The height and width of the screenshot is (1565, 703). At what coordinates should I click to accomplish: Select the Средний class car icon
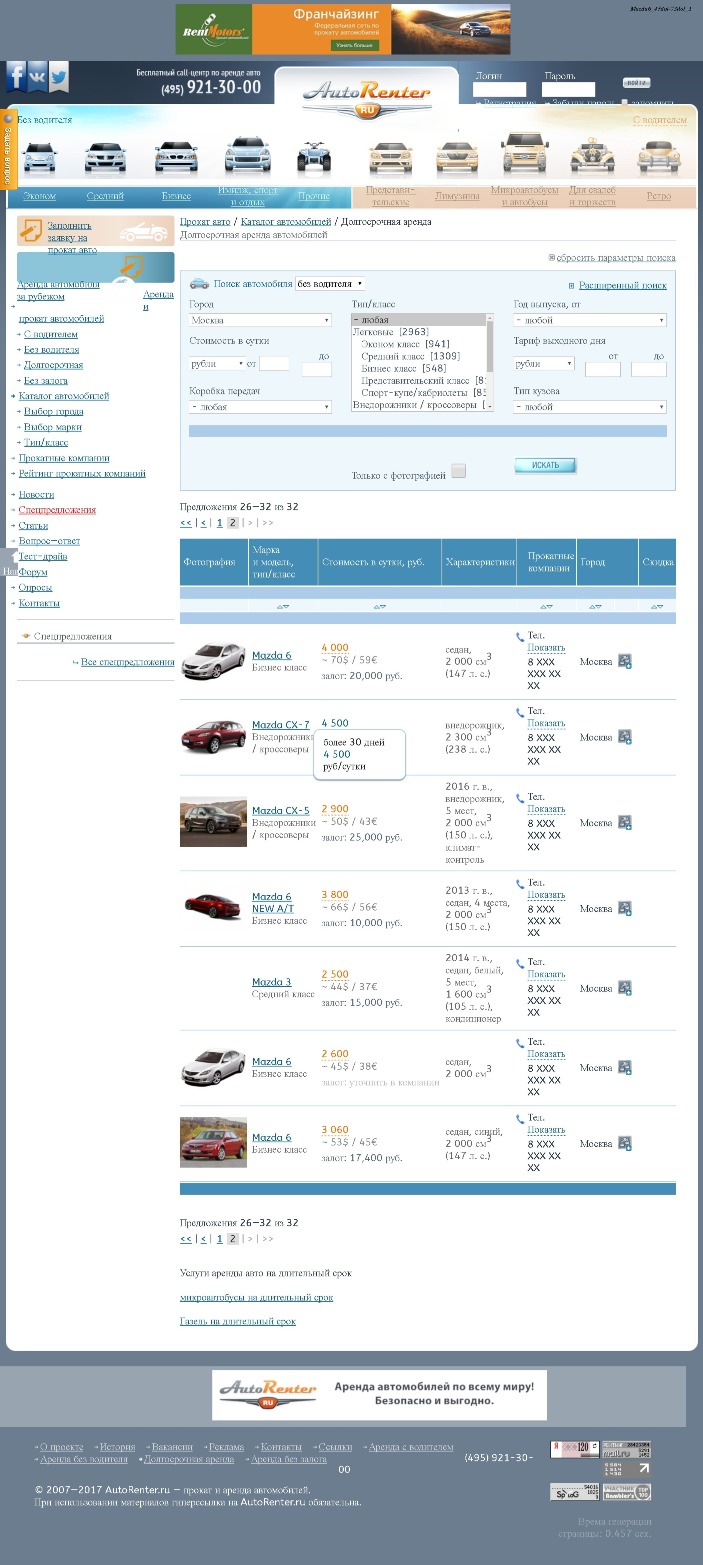pyautogui.click(x=105, y=157)
